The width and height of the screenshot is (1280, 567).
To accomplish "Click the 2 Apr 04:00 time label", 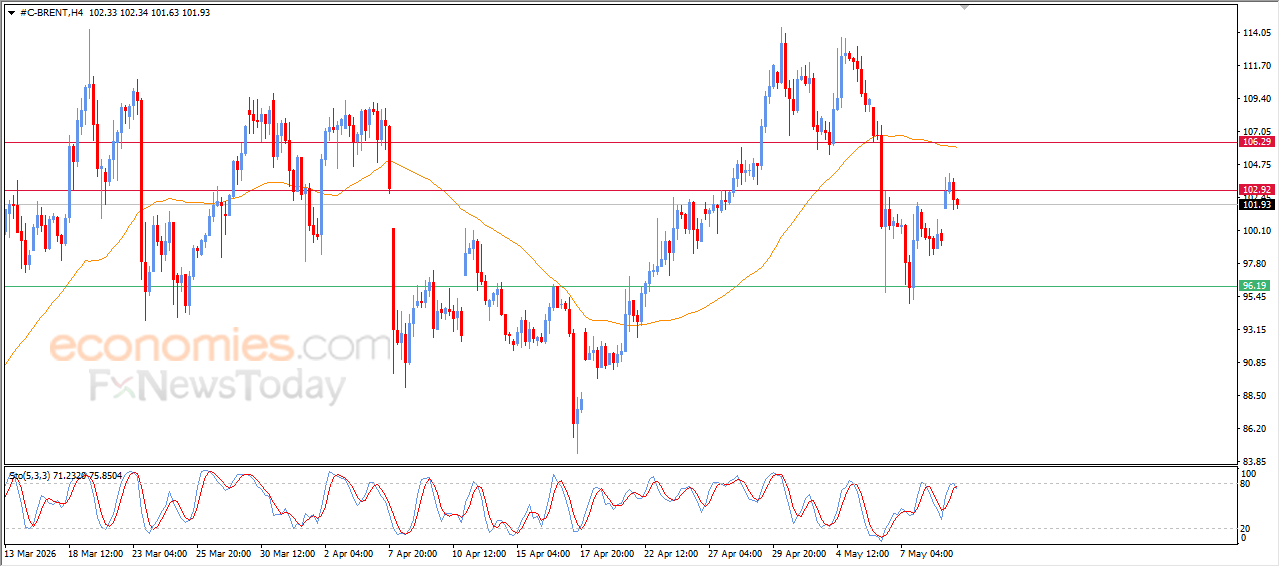I will coord(348,553).
